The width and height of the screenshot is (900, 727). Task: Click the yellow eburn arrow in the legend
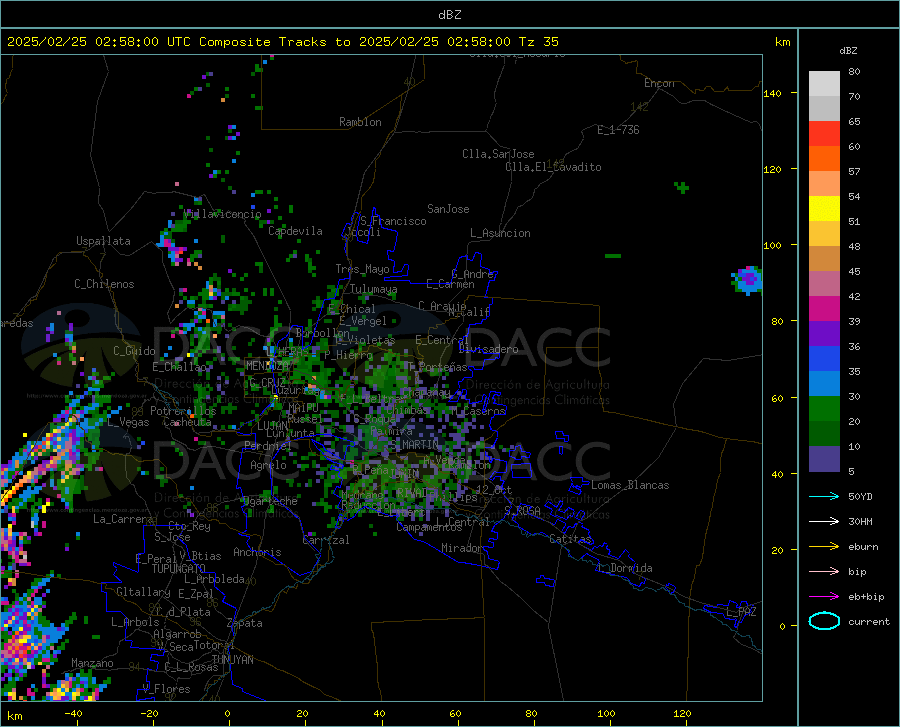coord(824,547)
